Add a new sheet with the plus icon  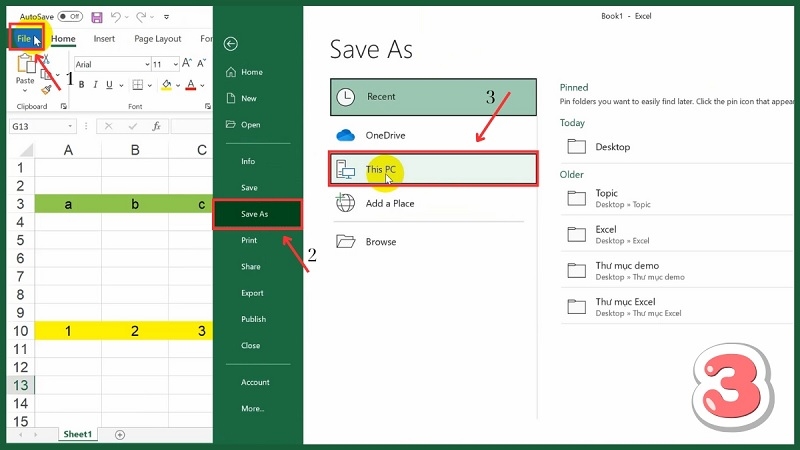(120, 435)
